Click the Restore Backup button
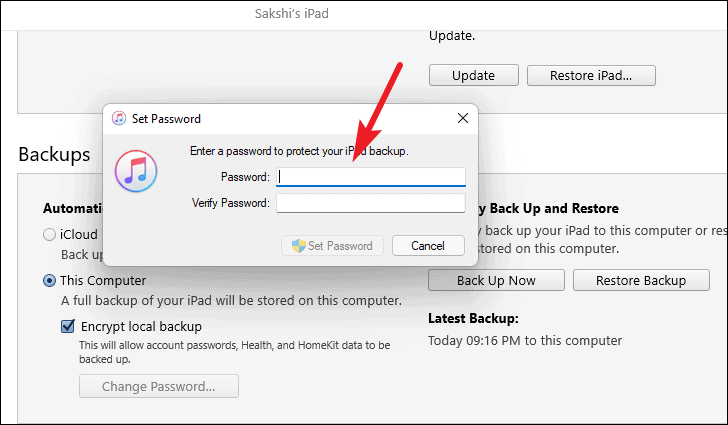Viewport: 728px width, 425px height. [x=641, y=281]
